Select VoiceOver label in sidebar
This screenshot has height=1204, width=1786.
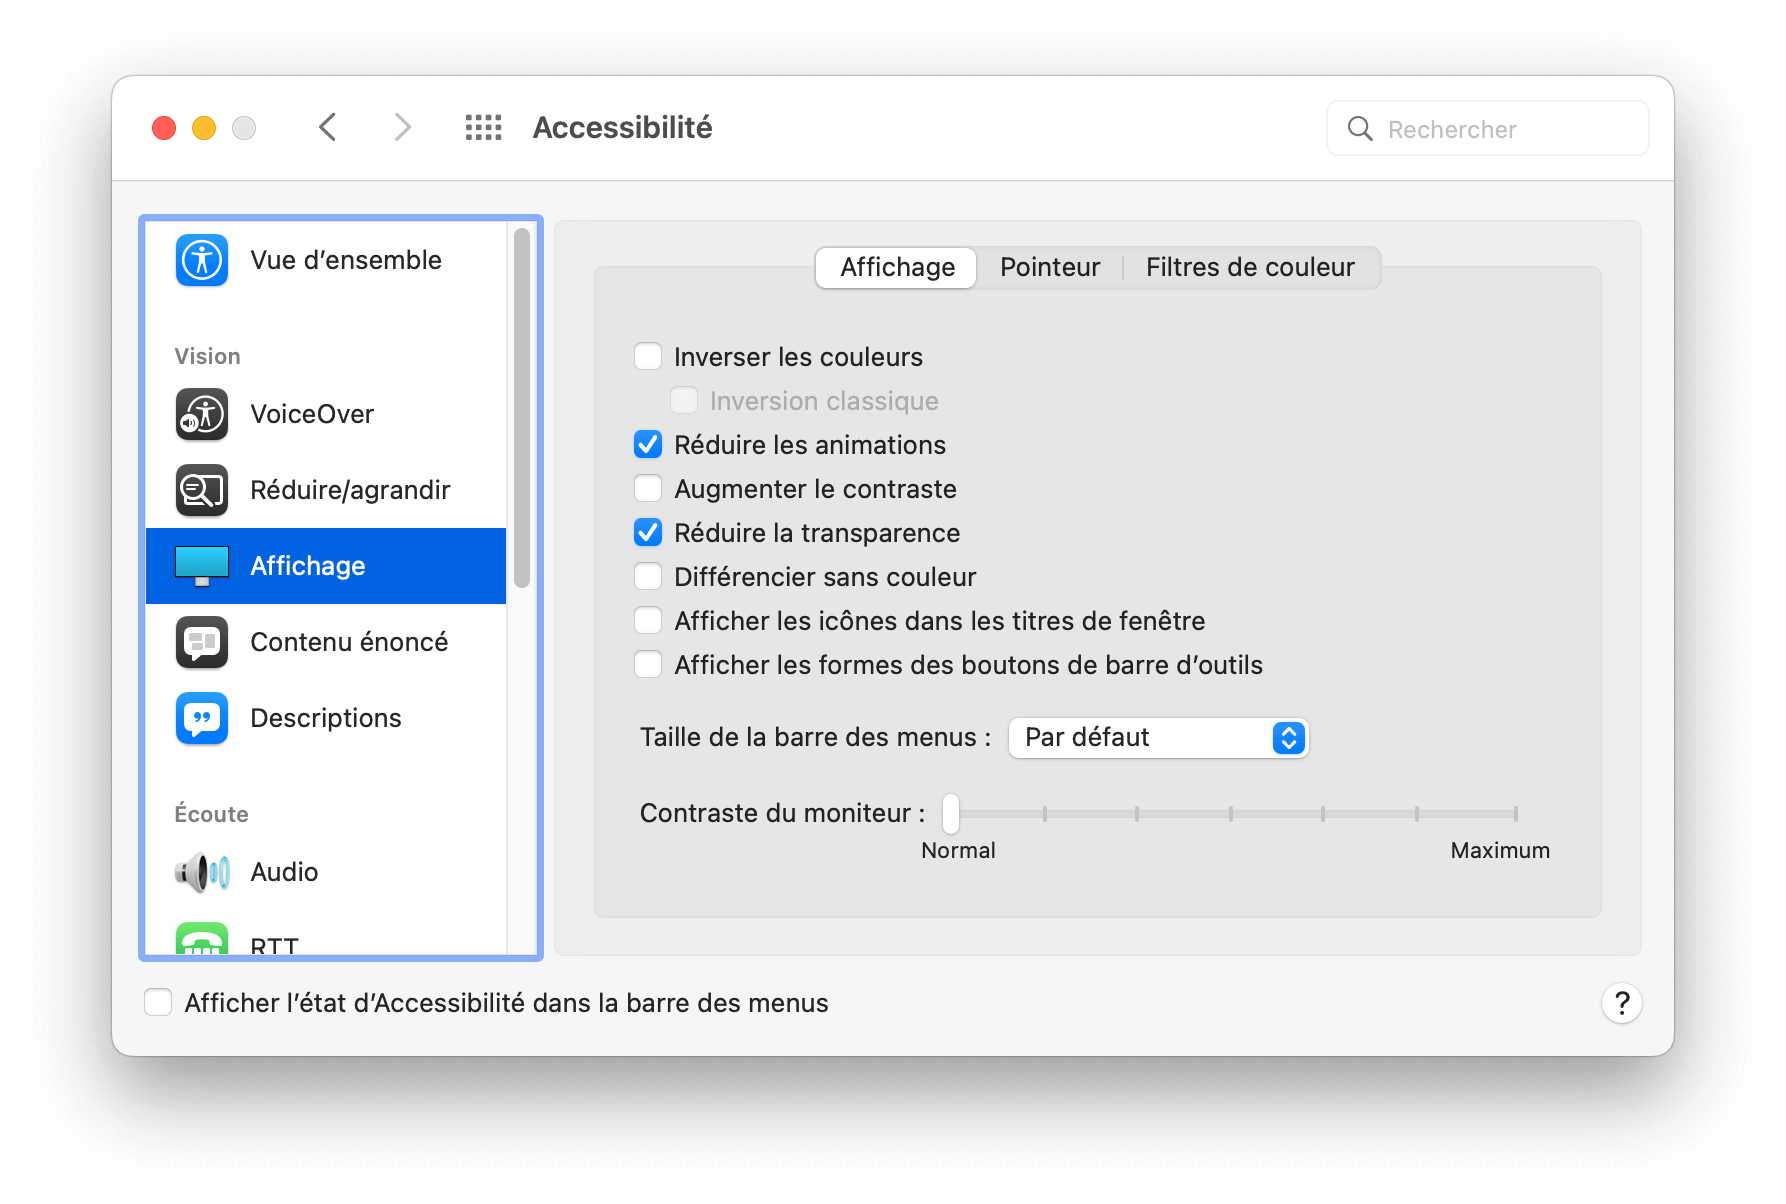pos(312,414)
